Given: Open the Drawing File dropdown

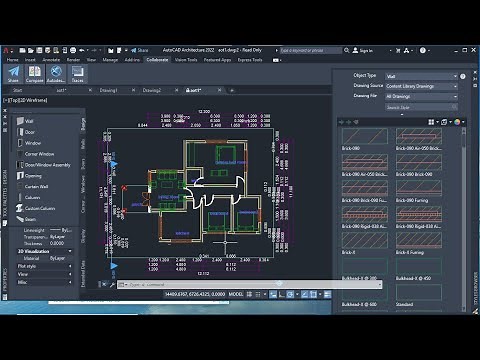Looking at the screenshot, I should tap(421, 96).
